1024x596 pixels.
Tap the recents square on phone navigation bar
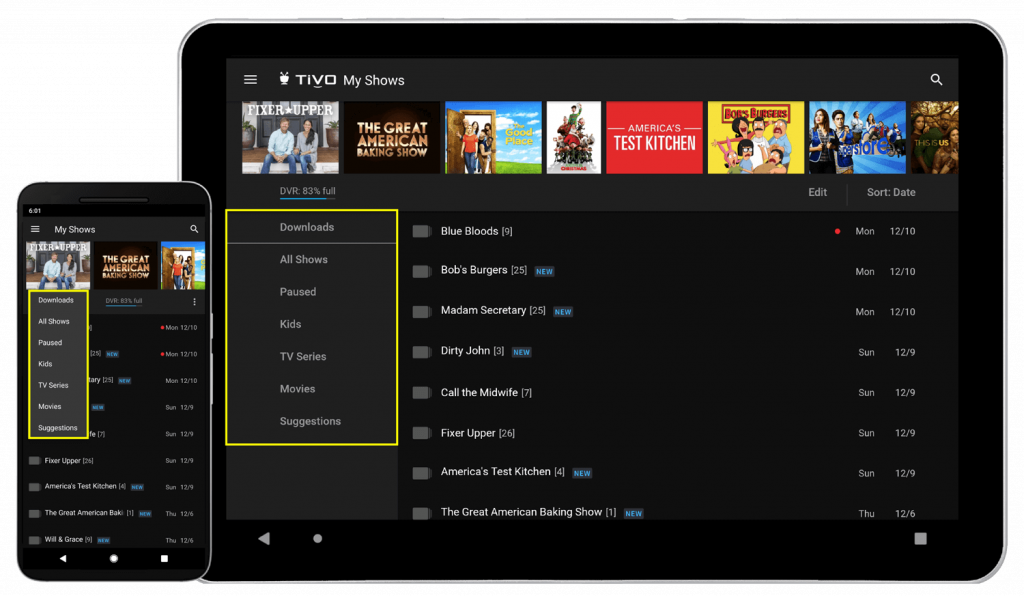pyautogui.click(x=164, y=559)
